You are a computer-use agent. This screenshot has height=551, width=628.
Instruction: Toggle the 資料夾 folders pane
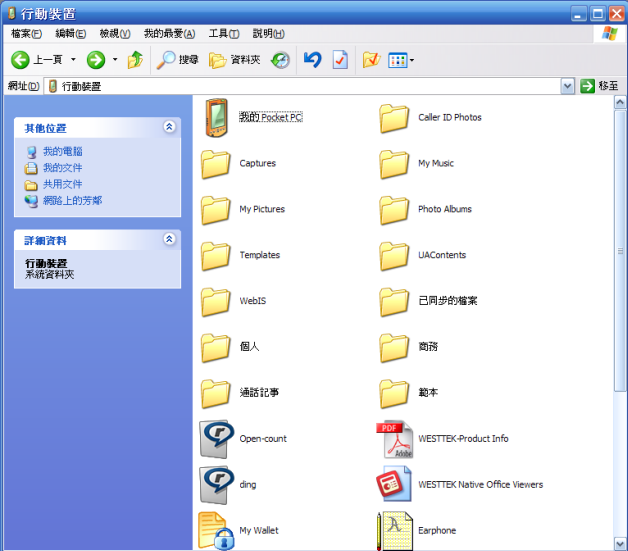tap(235, 60)
